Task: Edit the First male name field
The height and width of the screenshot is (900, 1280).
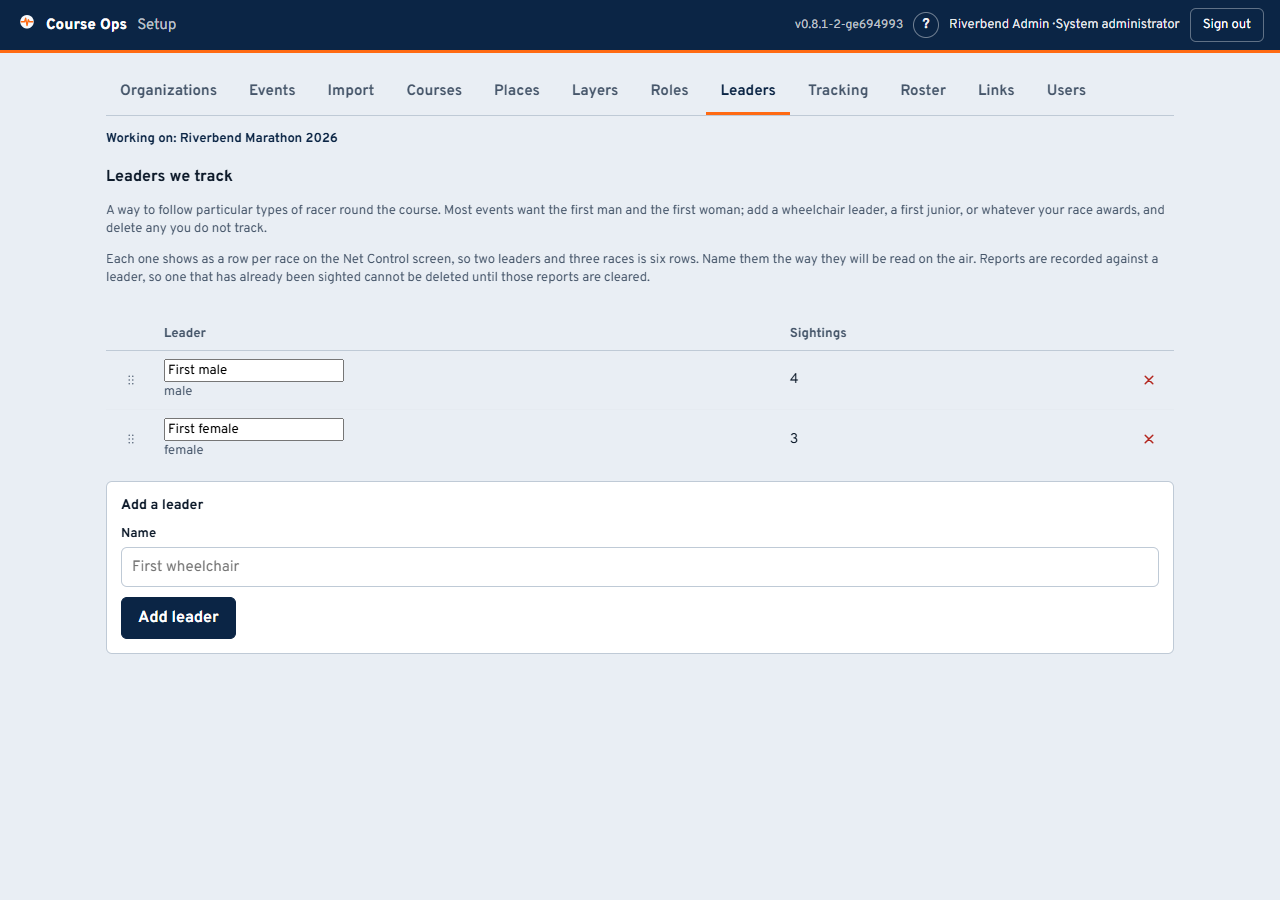Action: click(254, 370)
